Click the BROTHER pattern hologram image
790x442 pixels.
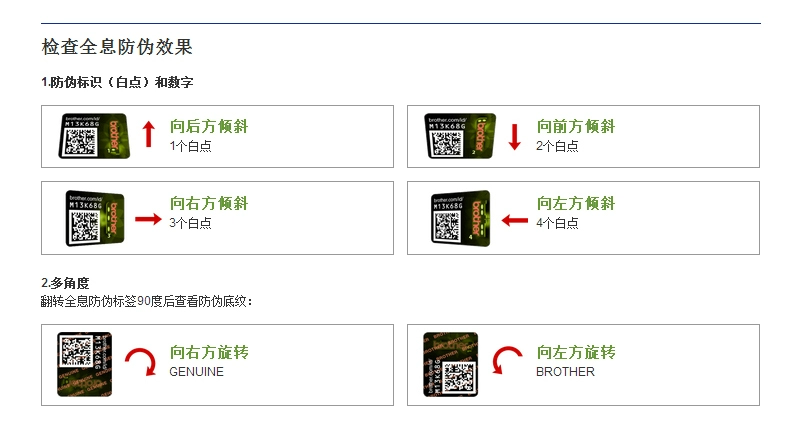click(450, 364)
